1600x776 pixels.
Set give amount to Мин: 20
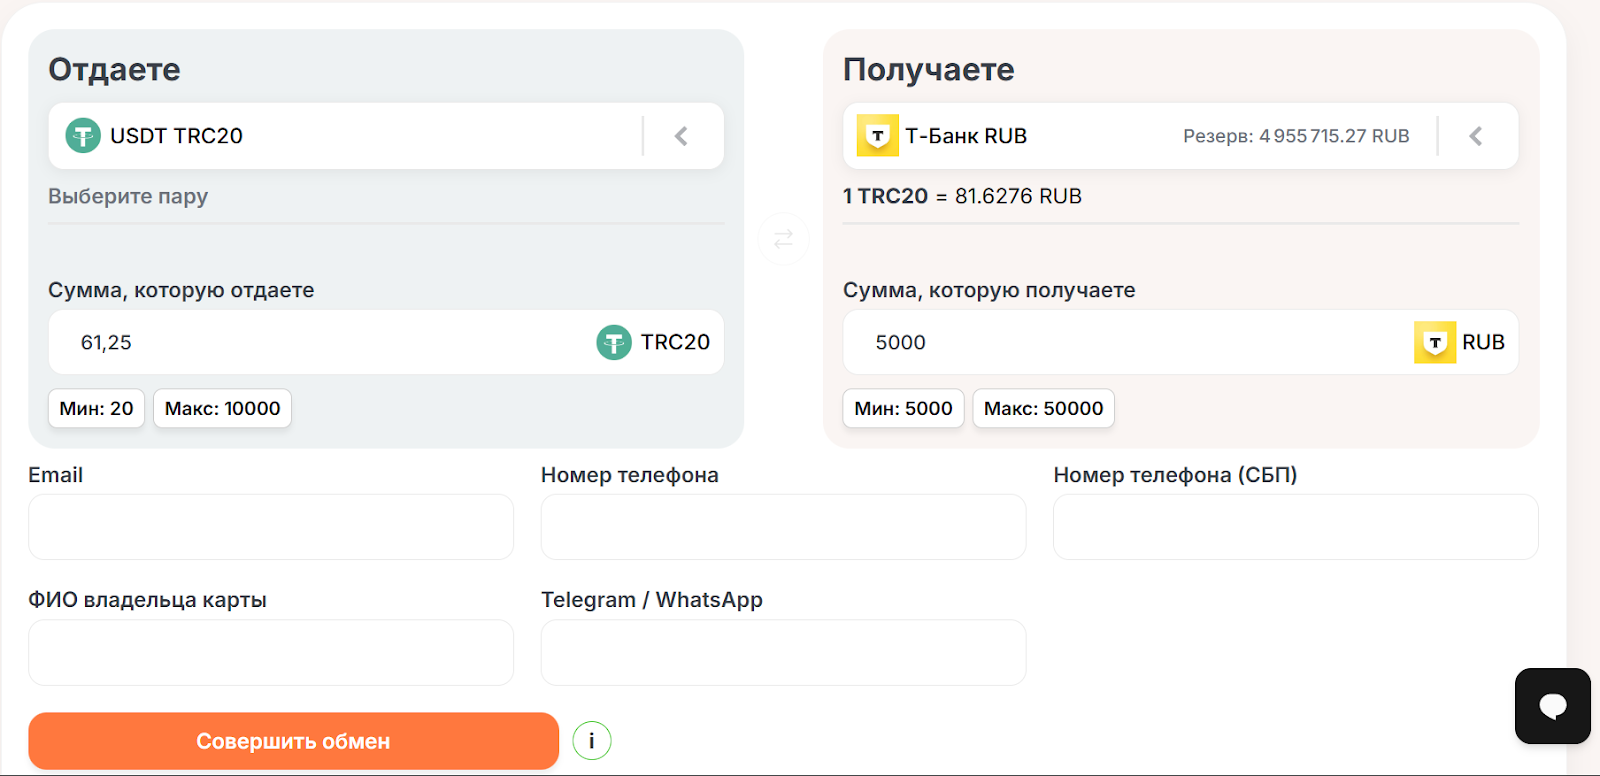(x=96, y=408)
